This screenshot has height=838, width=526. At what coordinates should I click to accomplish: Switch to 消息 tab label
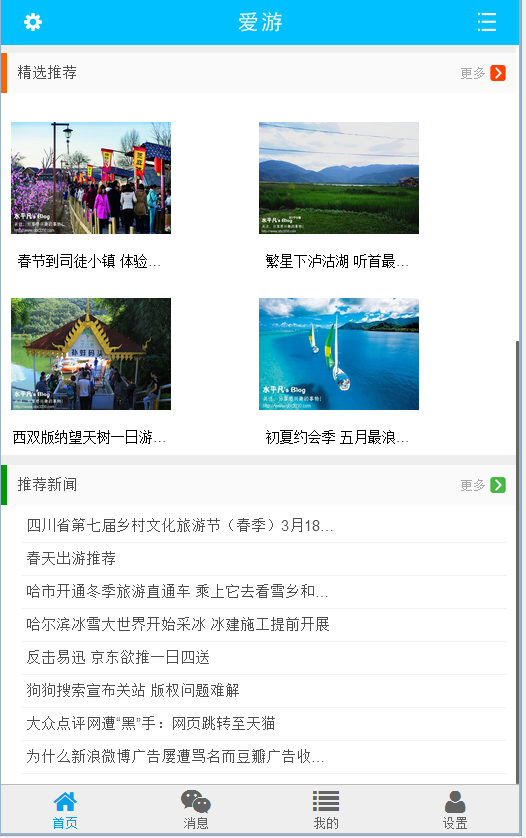click(x=196, y=823)
